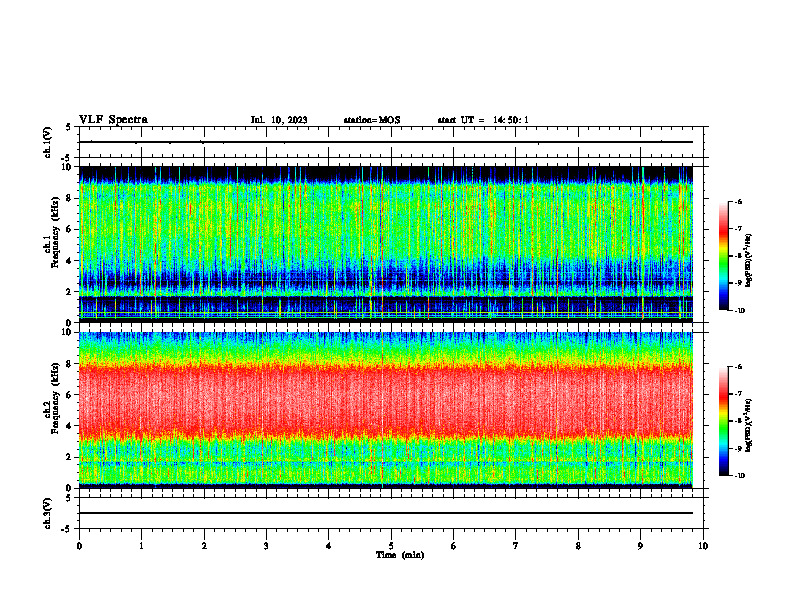Click the ch.2 spectrogram color scale bar

(x=723, y=421)
